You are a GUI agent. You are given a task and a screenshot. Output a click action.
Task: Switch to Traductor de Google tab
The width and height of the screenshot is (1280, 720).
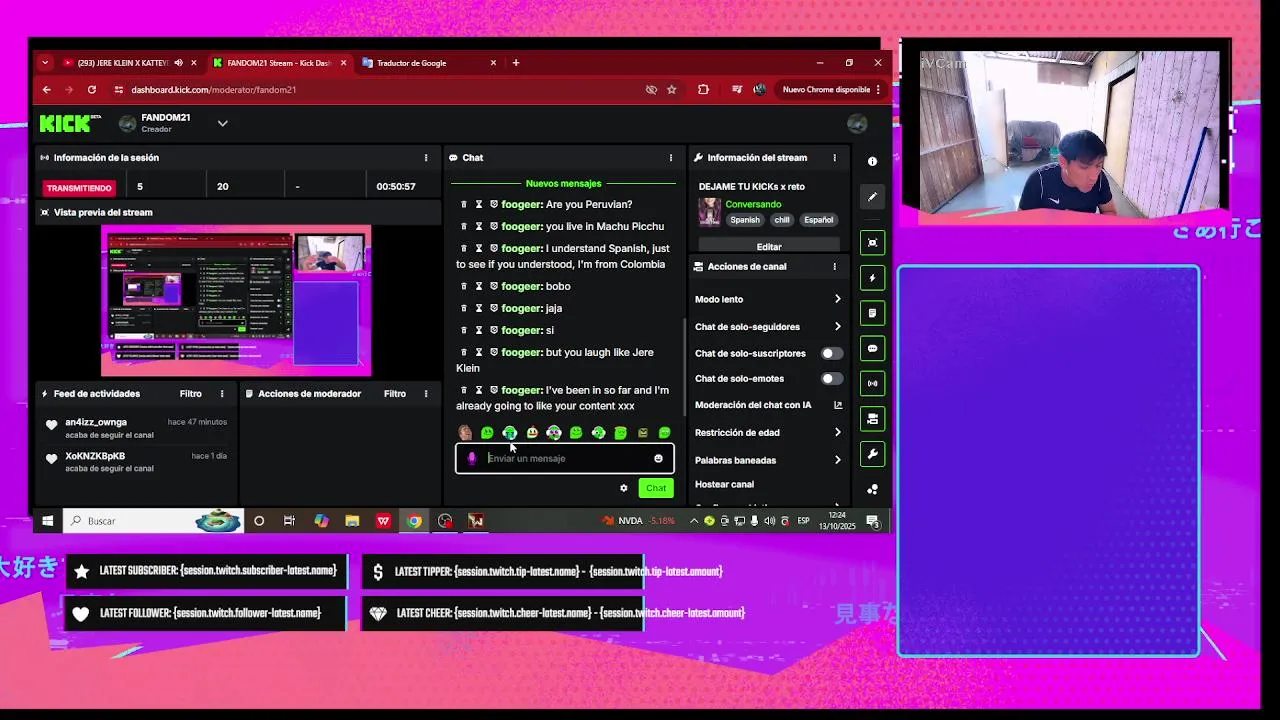pos(430,63)
